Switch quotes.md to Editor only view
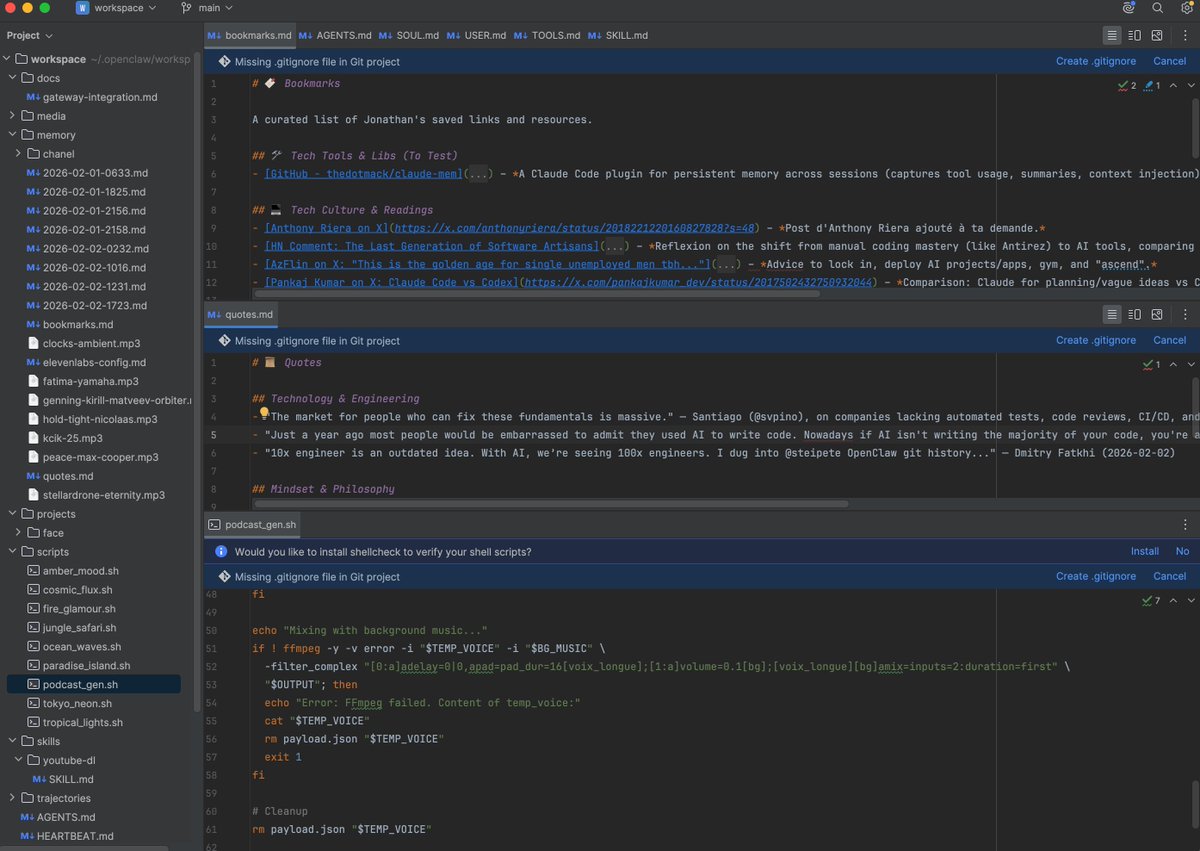The image size is (1200, 851). 1112,314
